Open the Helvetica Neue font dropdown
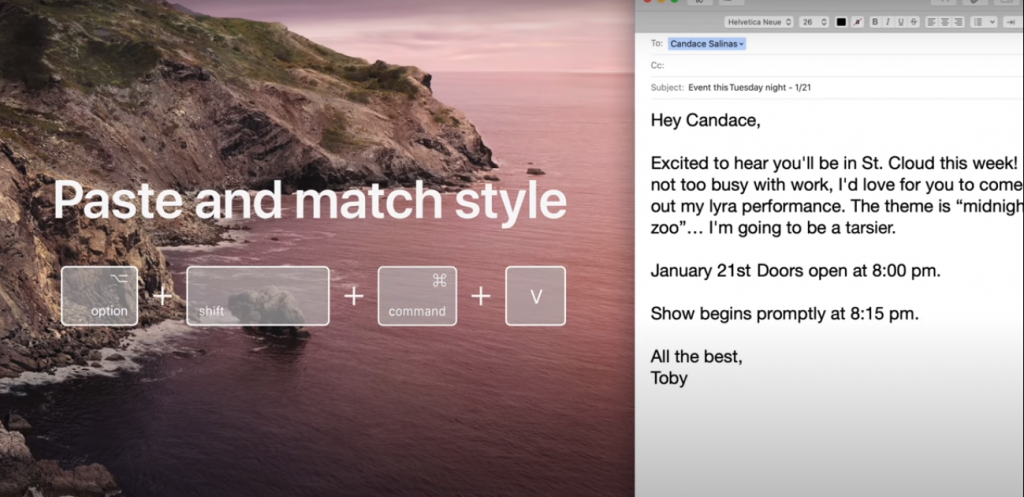 759,22
